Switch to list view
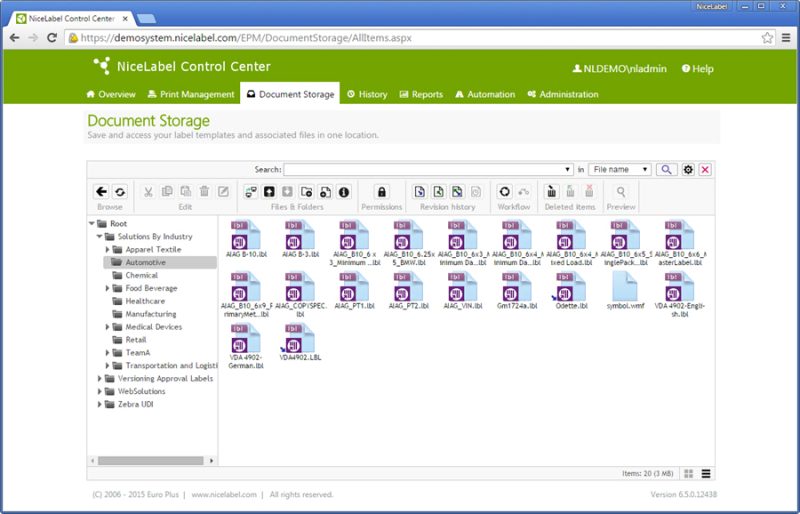The width and height of the screenshot is (800, 514). pyautogui.click(x=706, y=474)
